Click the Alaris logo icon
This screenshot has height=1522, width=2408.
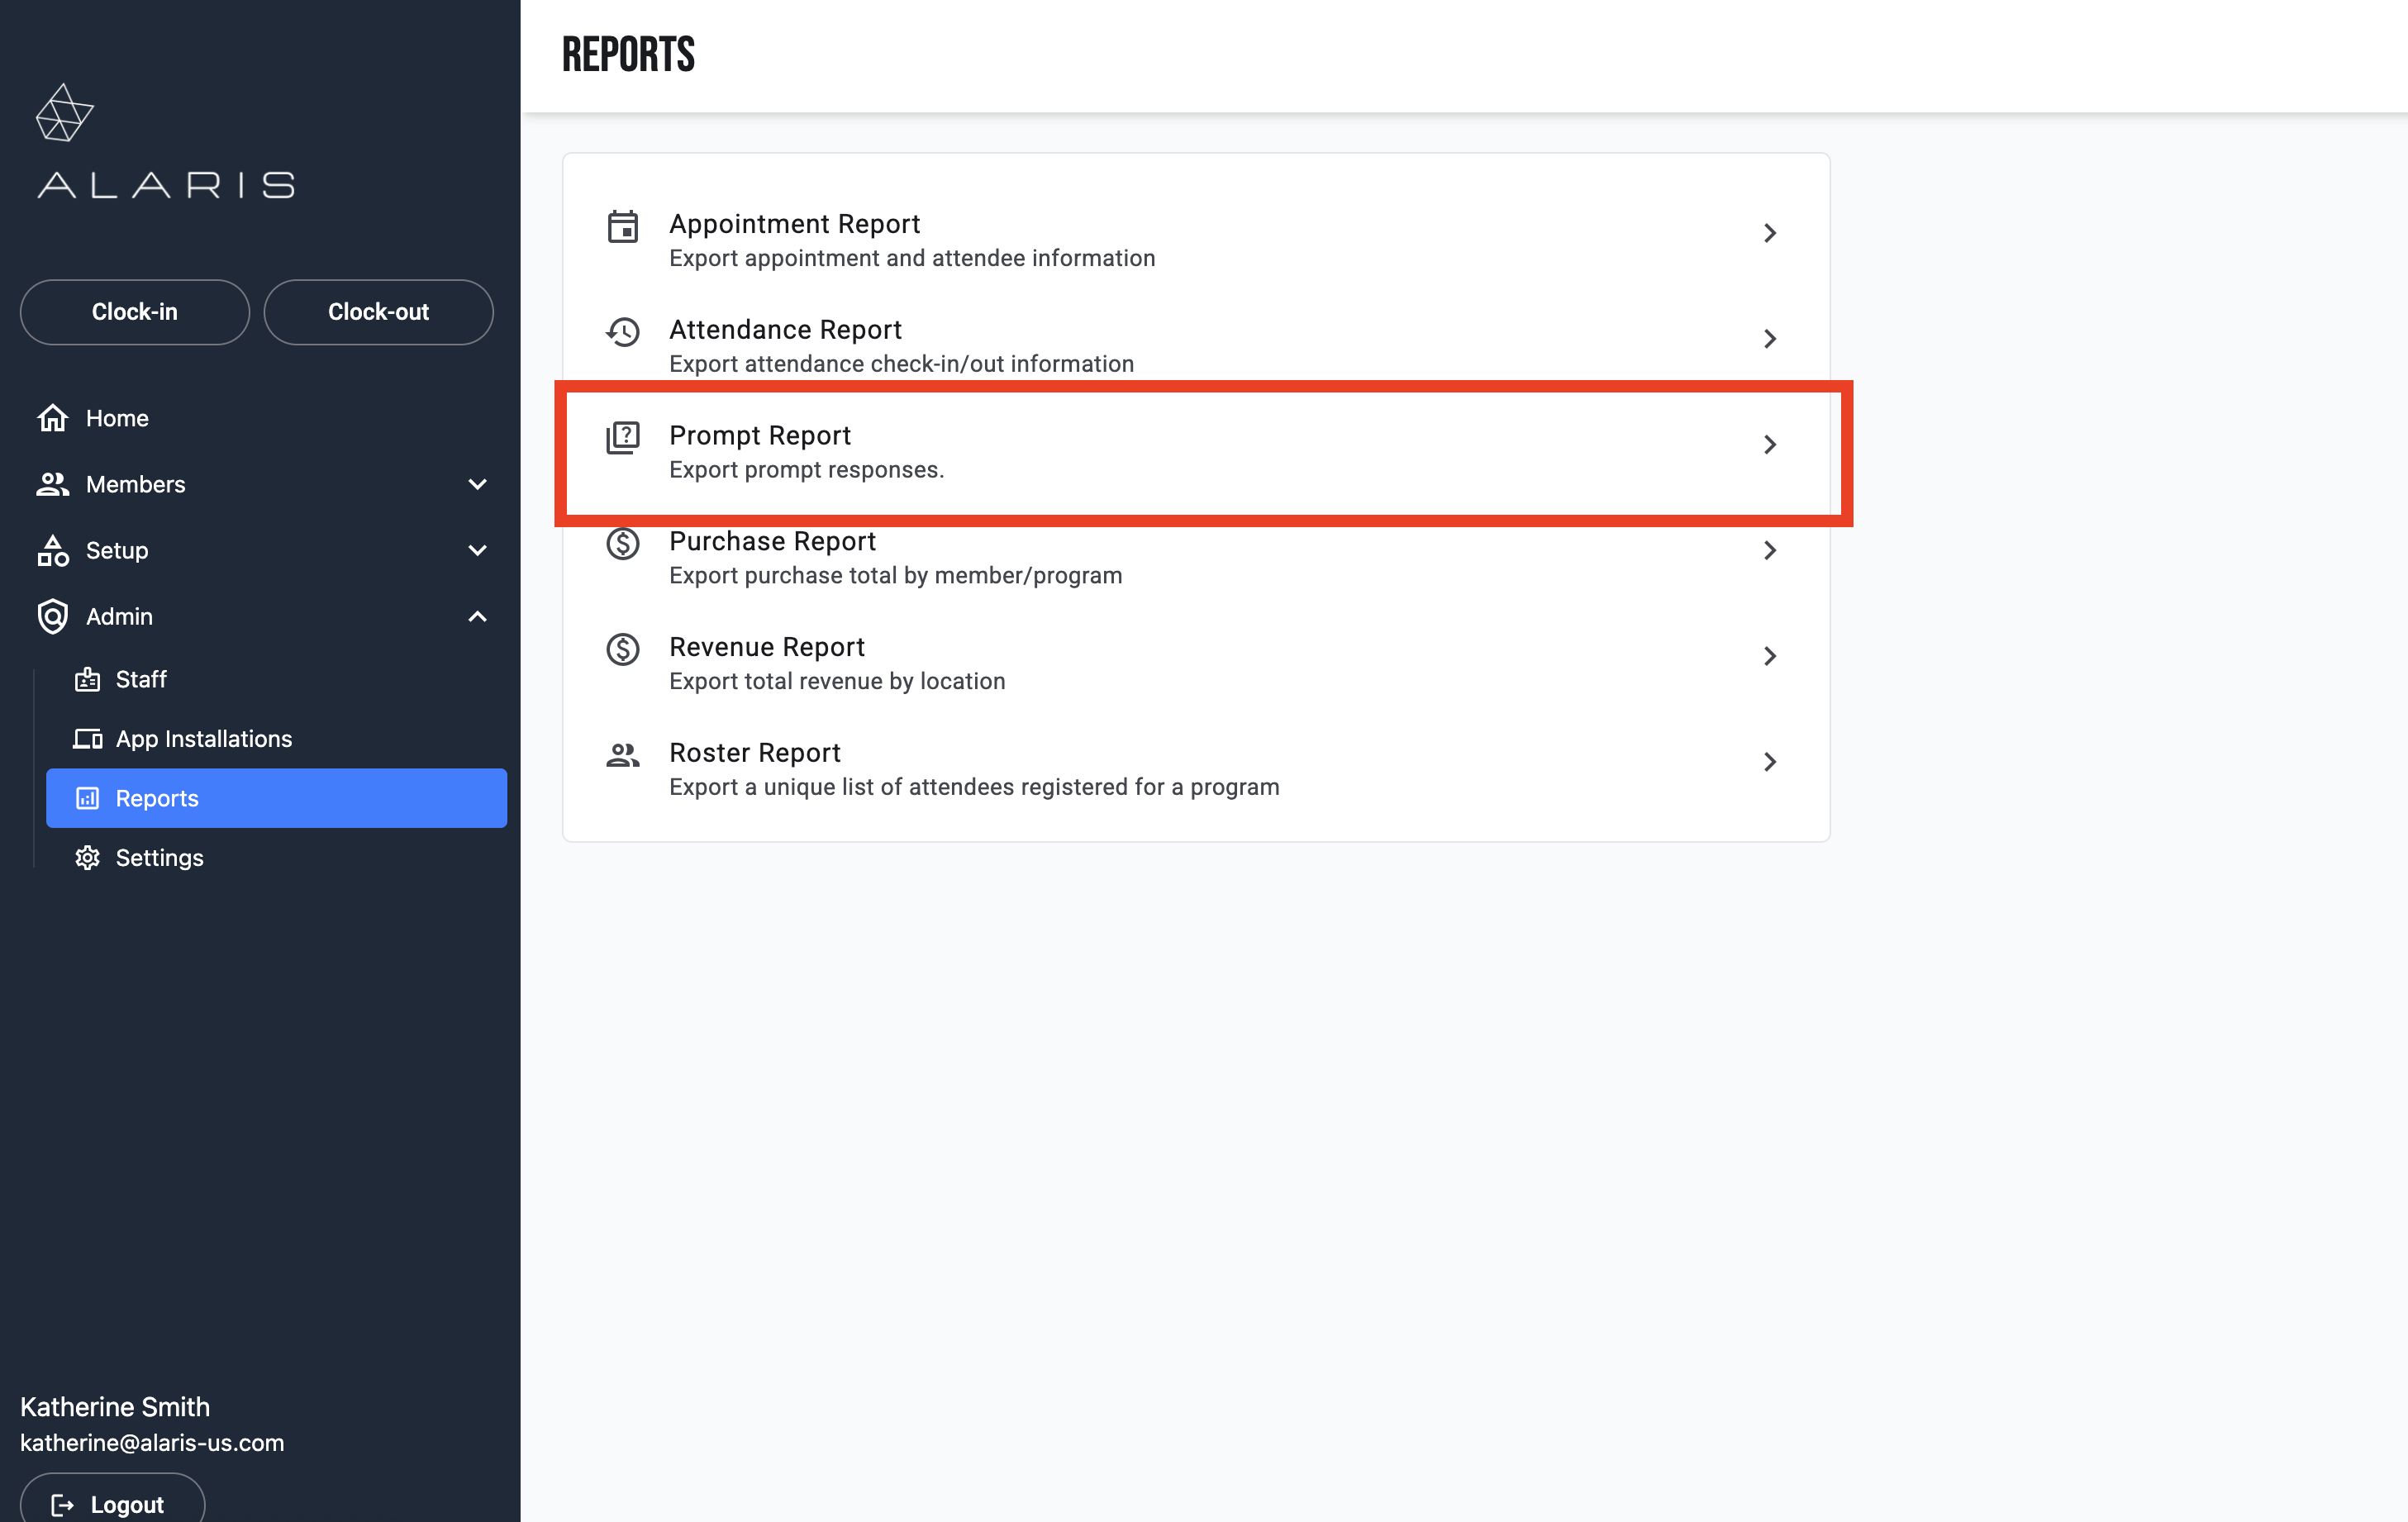tap(64, 113)
